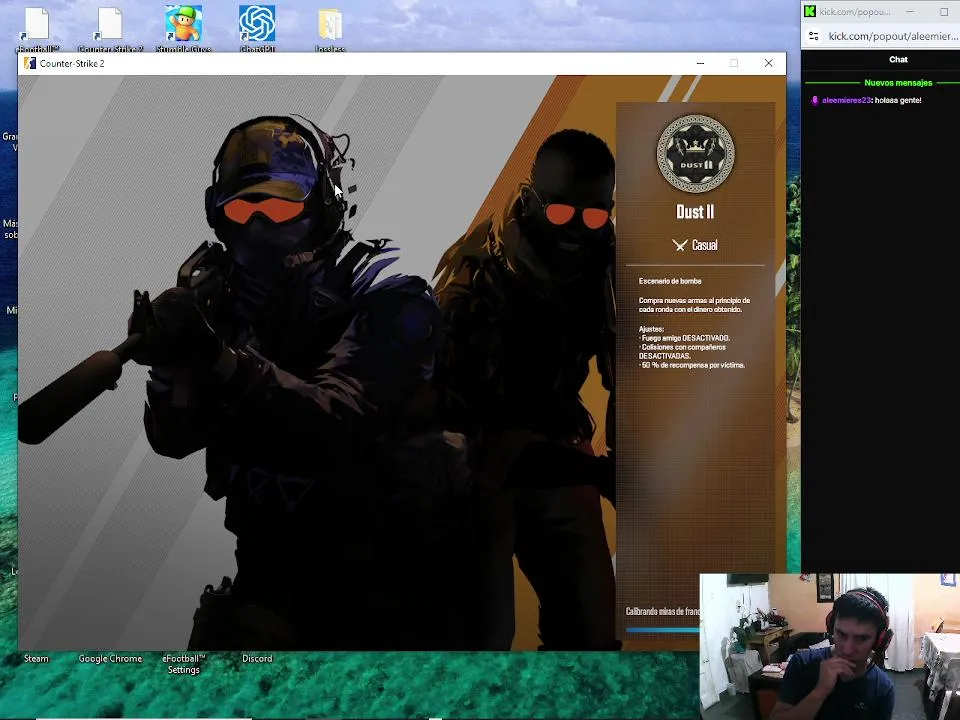
Task: Select the Google Chrome desktop label
Action: 110,659
